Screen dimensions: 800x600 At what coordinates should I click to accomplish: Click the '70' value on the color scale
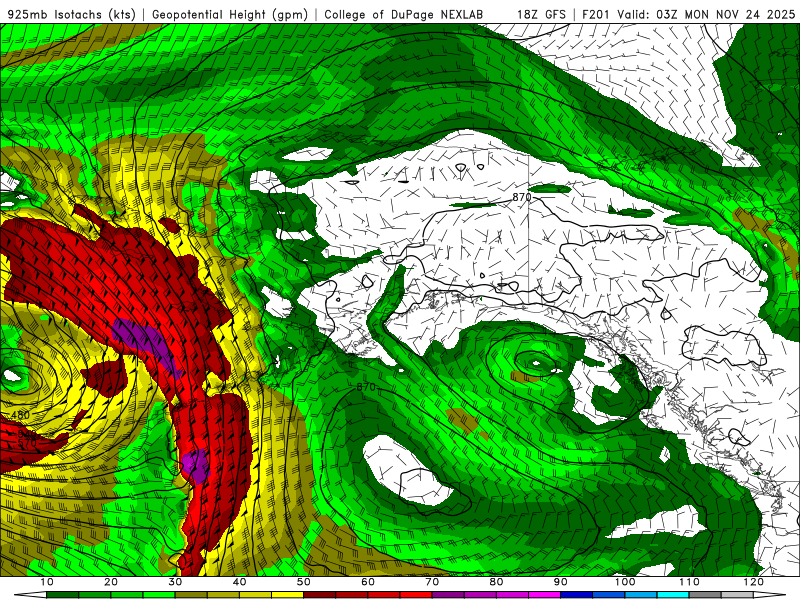[432, 582]
